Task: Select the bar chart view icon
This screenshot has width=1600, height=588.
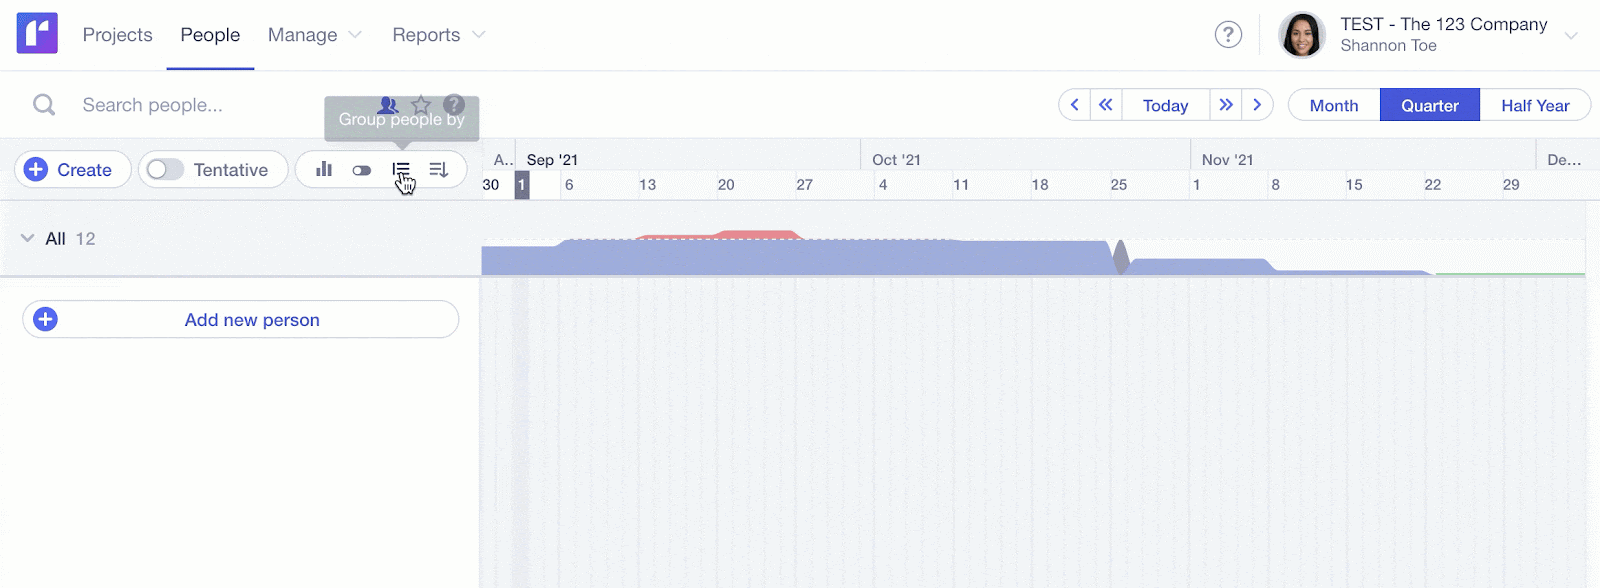Action: click(x=323, y=169)
